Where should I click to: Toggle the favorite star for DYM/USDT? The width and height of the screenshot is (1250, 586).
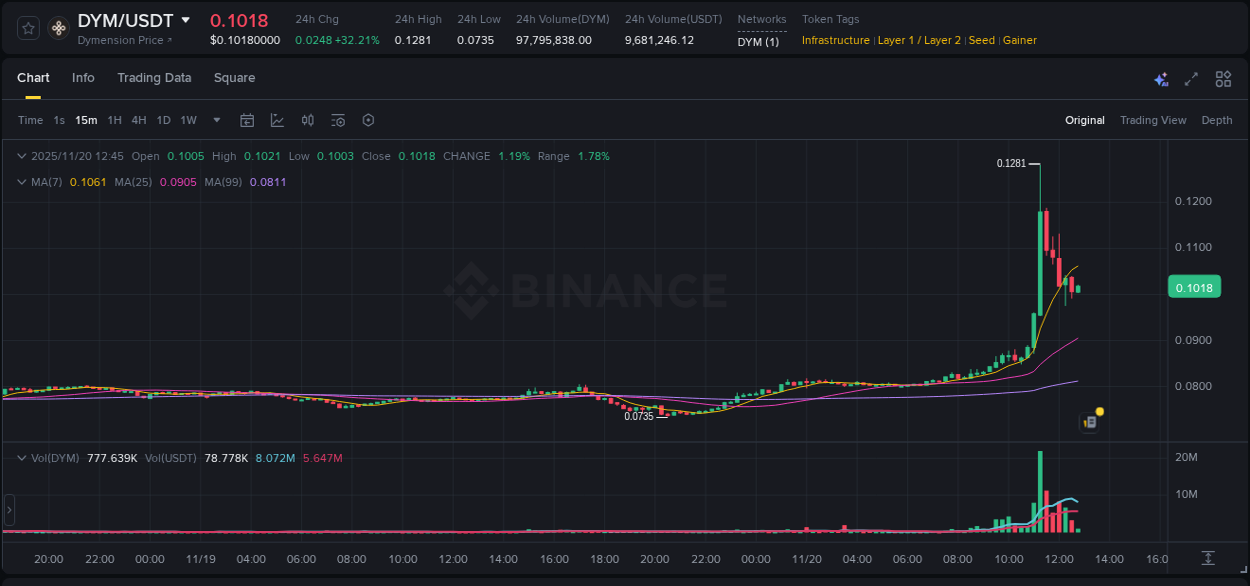(x=27, y=27)
